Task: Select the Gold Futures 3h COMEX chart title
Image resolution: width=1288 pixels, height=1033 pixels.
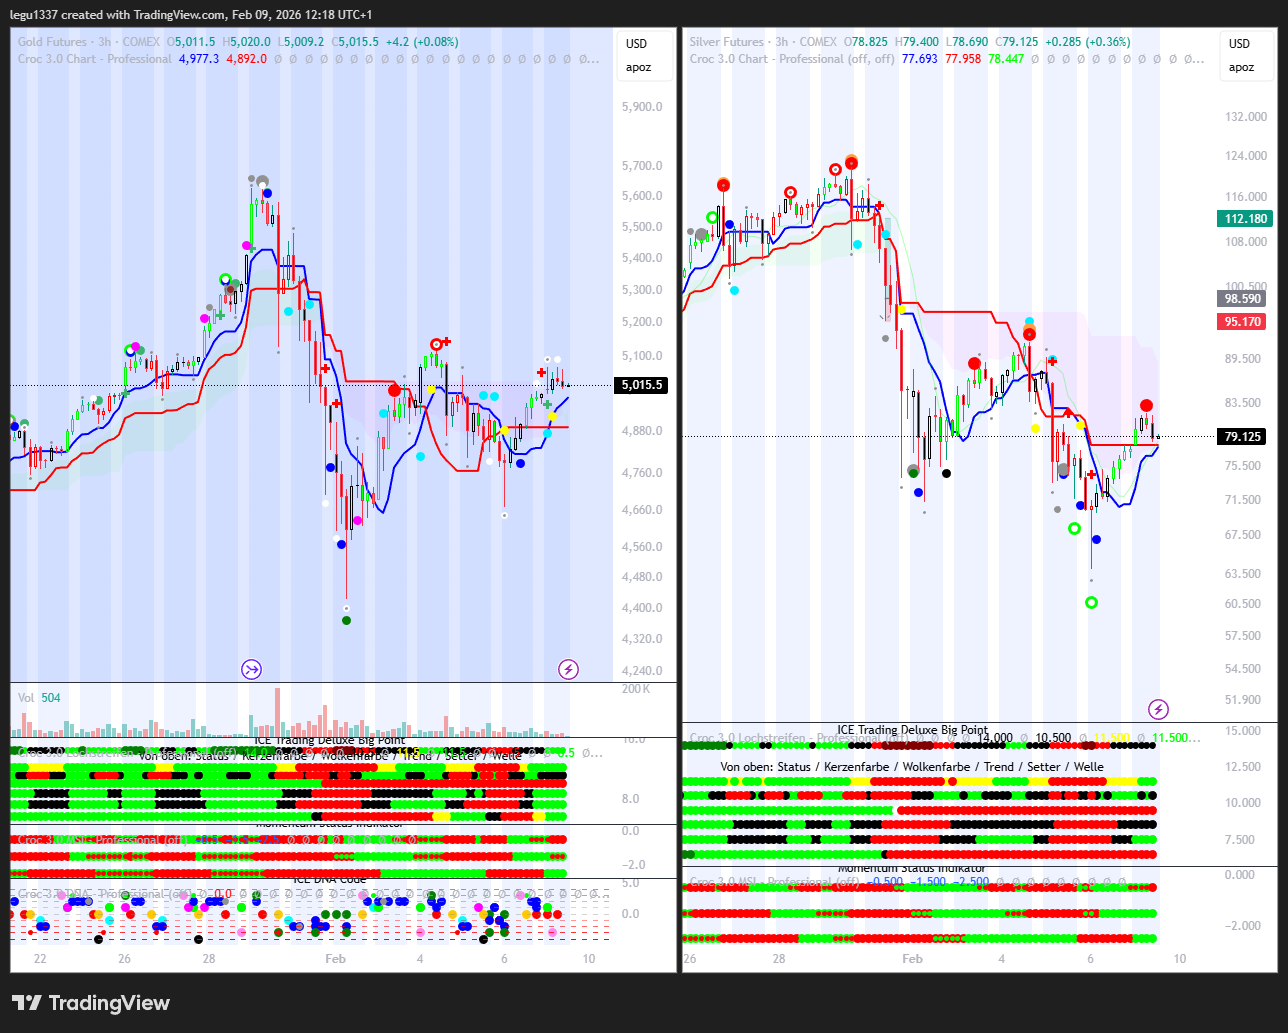Action: (87, 42)
